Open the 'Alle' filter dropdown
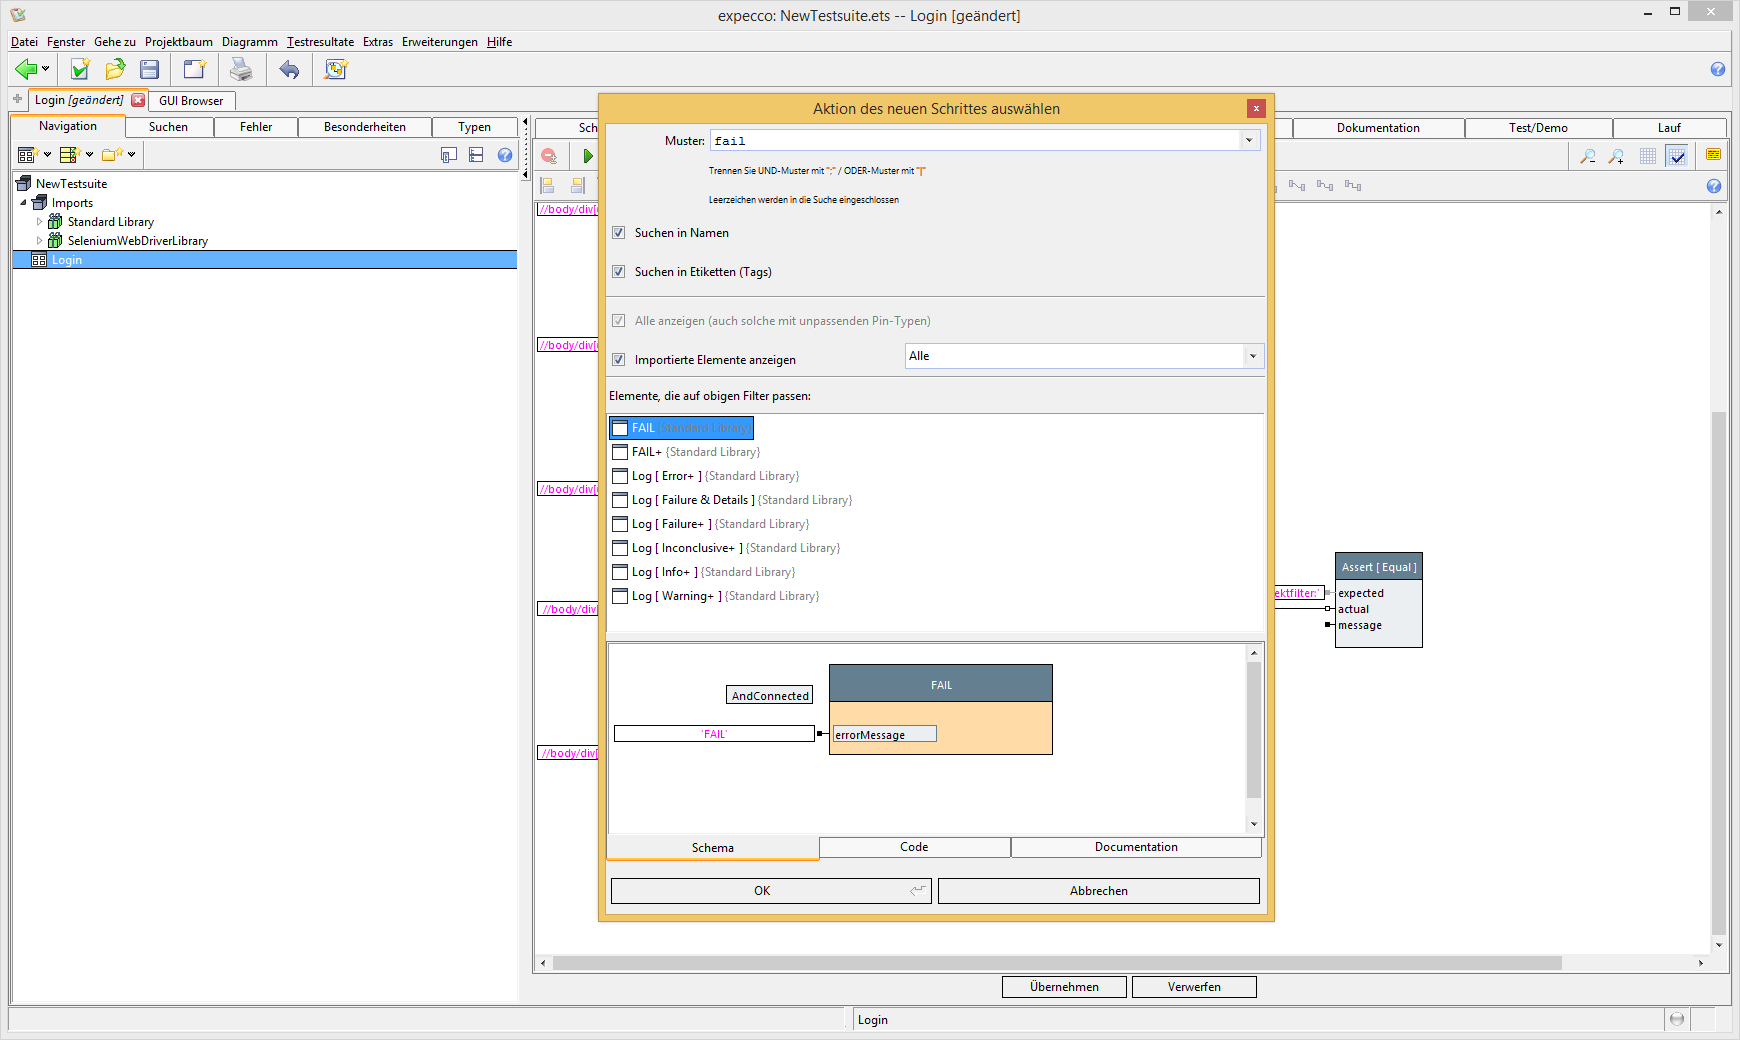 coord(1253,356)
